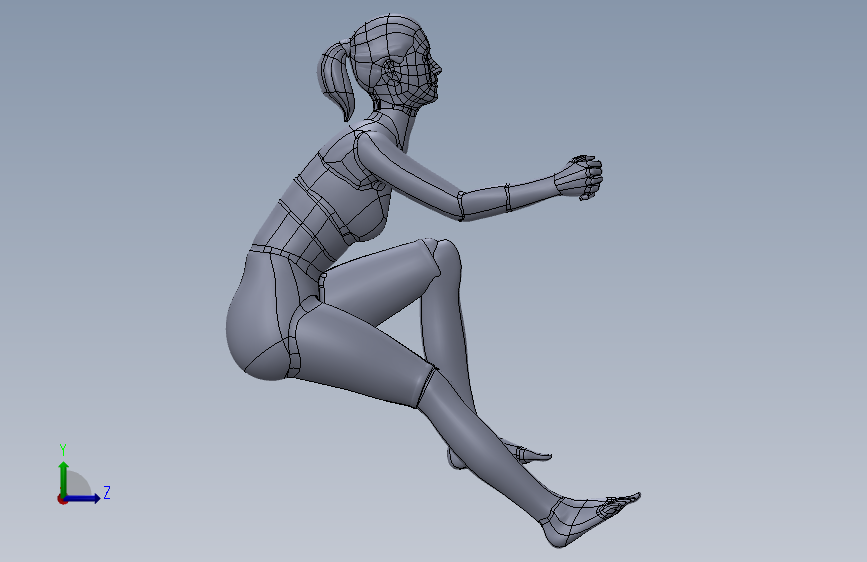
Task: Click the green Y axis of the triad
Action: coord(64,478)
